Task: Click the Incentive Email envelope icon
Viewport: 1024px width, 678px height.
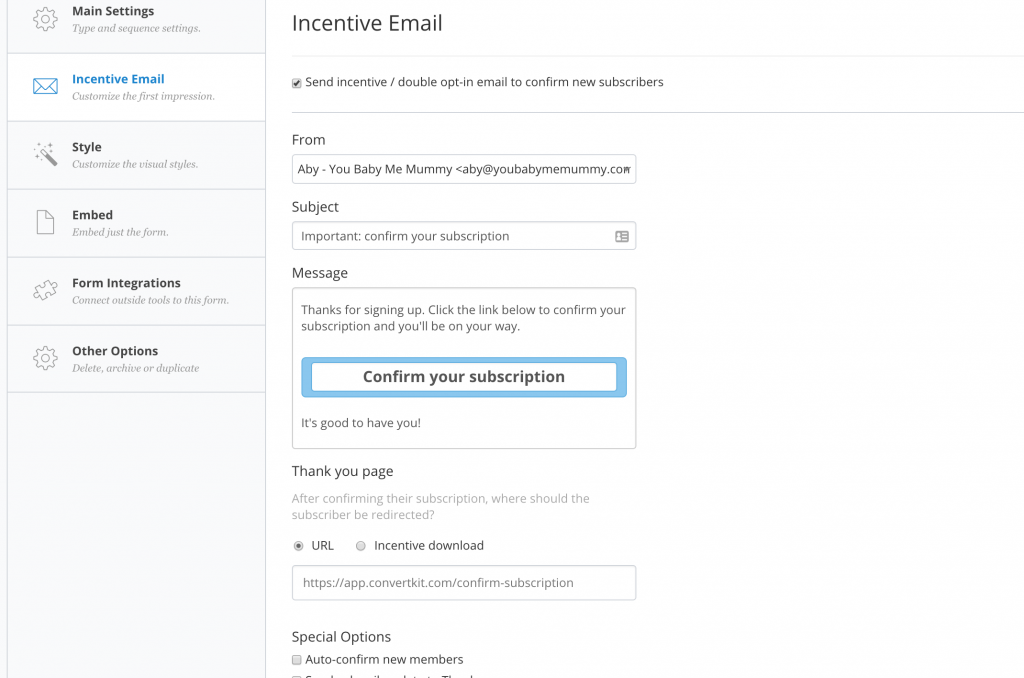Action: tap(45, 86)
